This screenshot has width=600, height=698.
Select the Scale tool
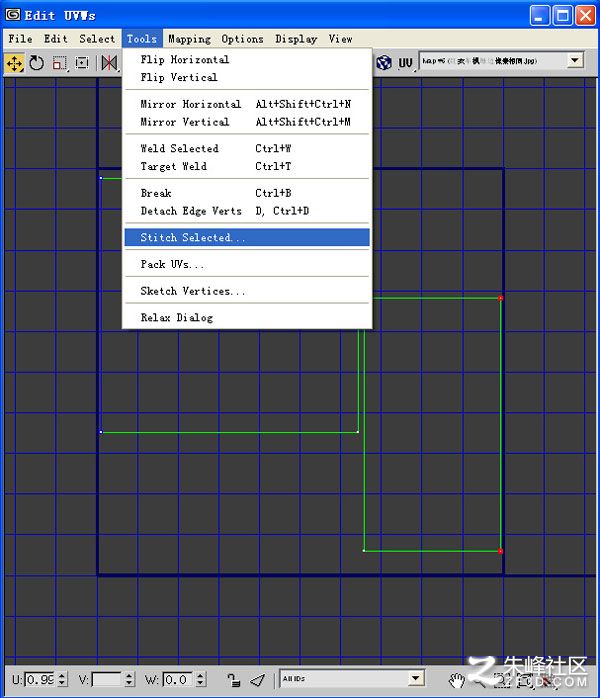pyautogui.click(x=60, y=63)
